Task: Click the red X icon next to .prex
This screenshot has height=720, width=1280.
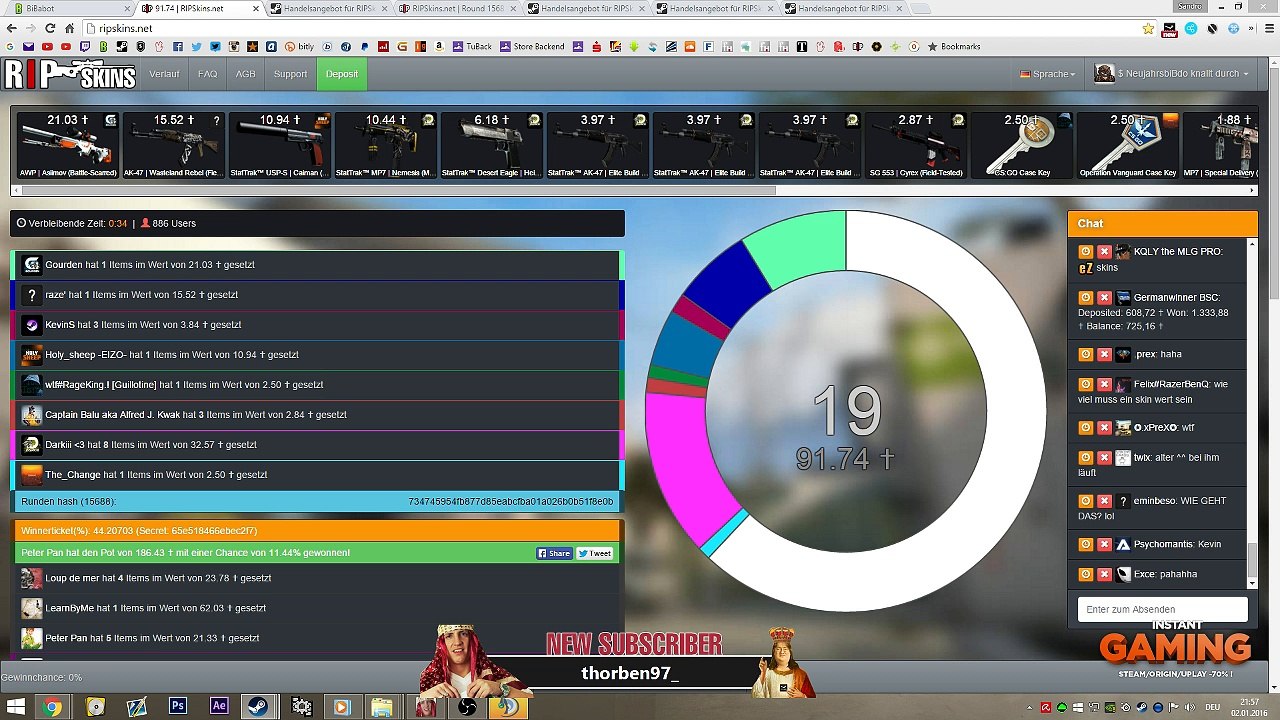Action: tap(1104, 354)
